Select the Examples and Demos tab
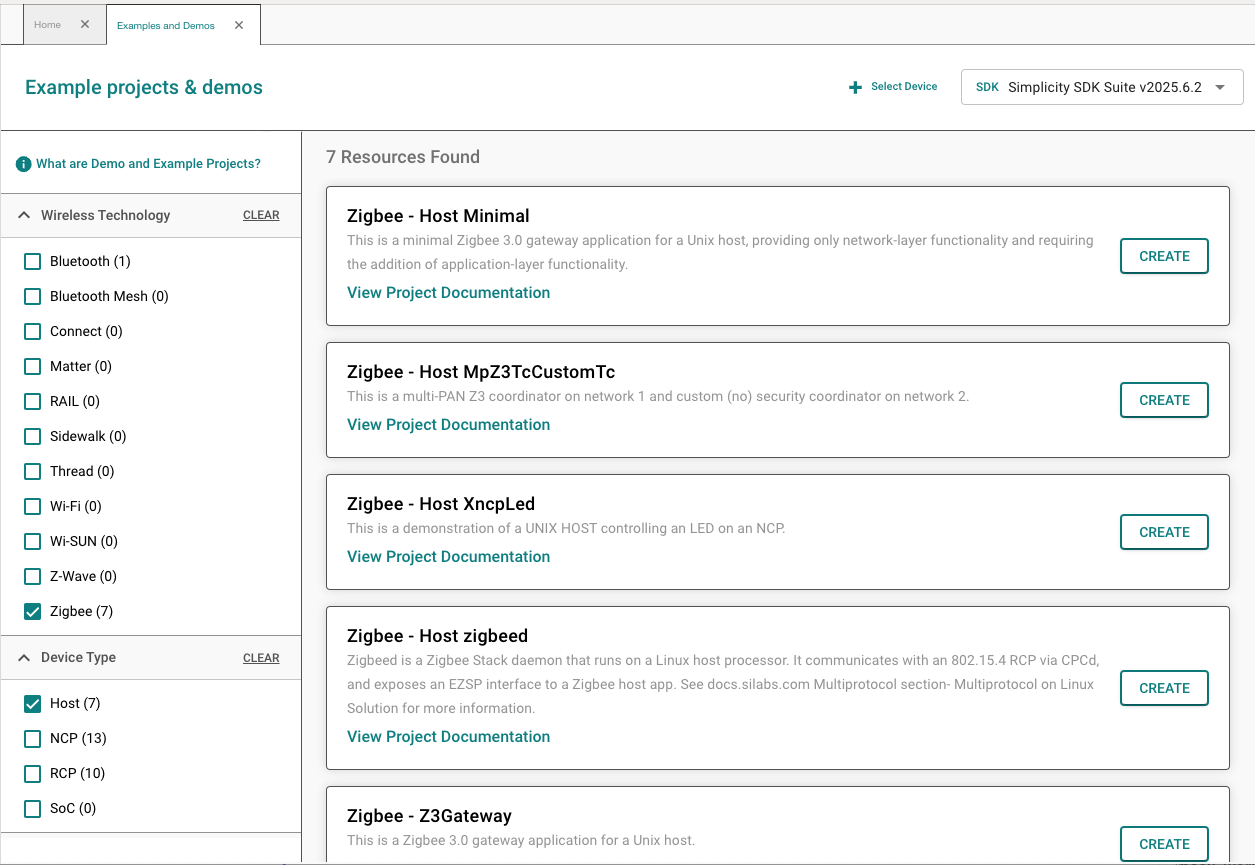The image size is (1255, 865). tap(165, 26)
